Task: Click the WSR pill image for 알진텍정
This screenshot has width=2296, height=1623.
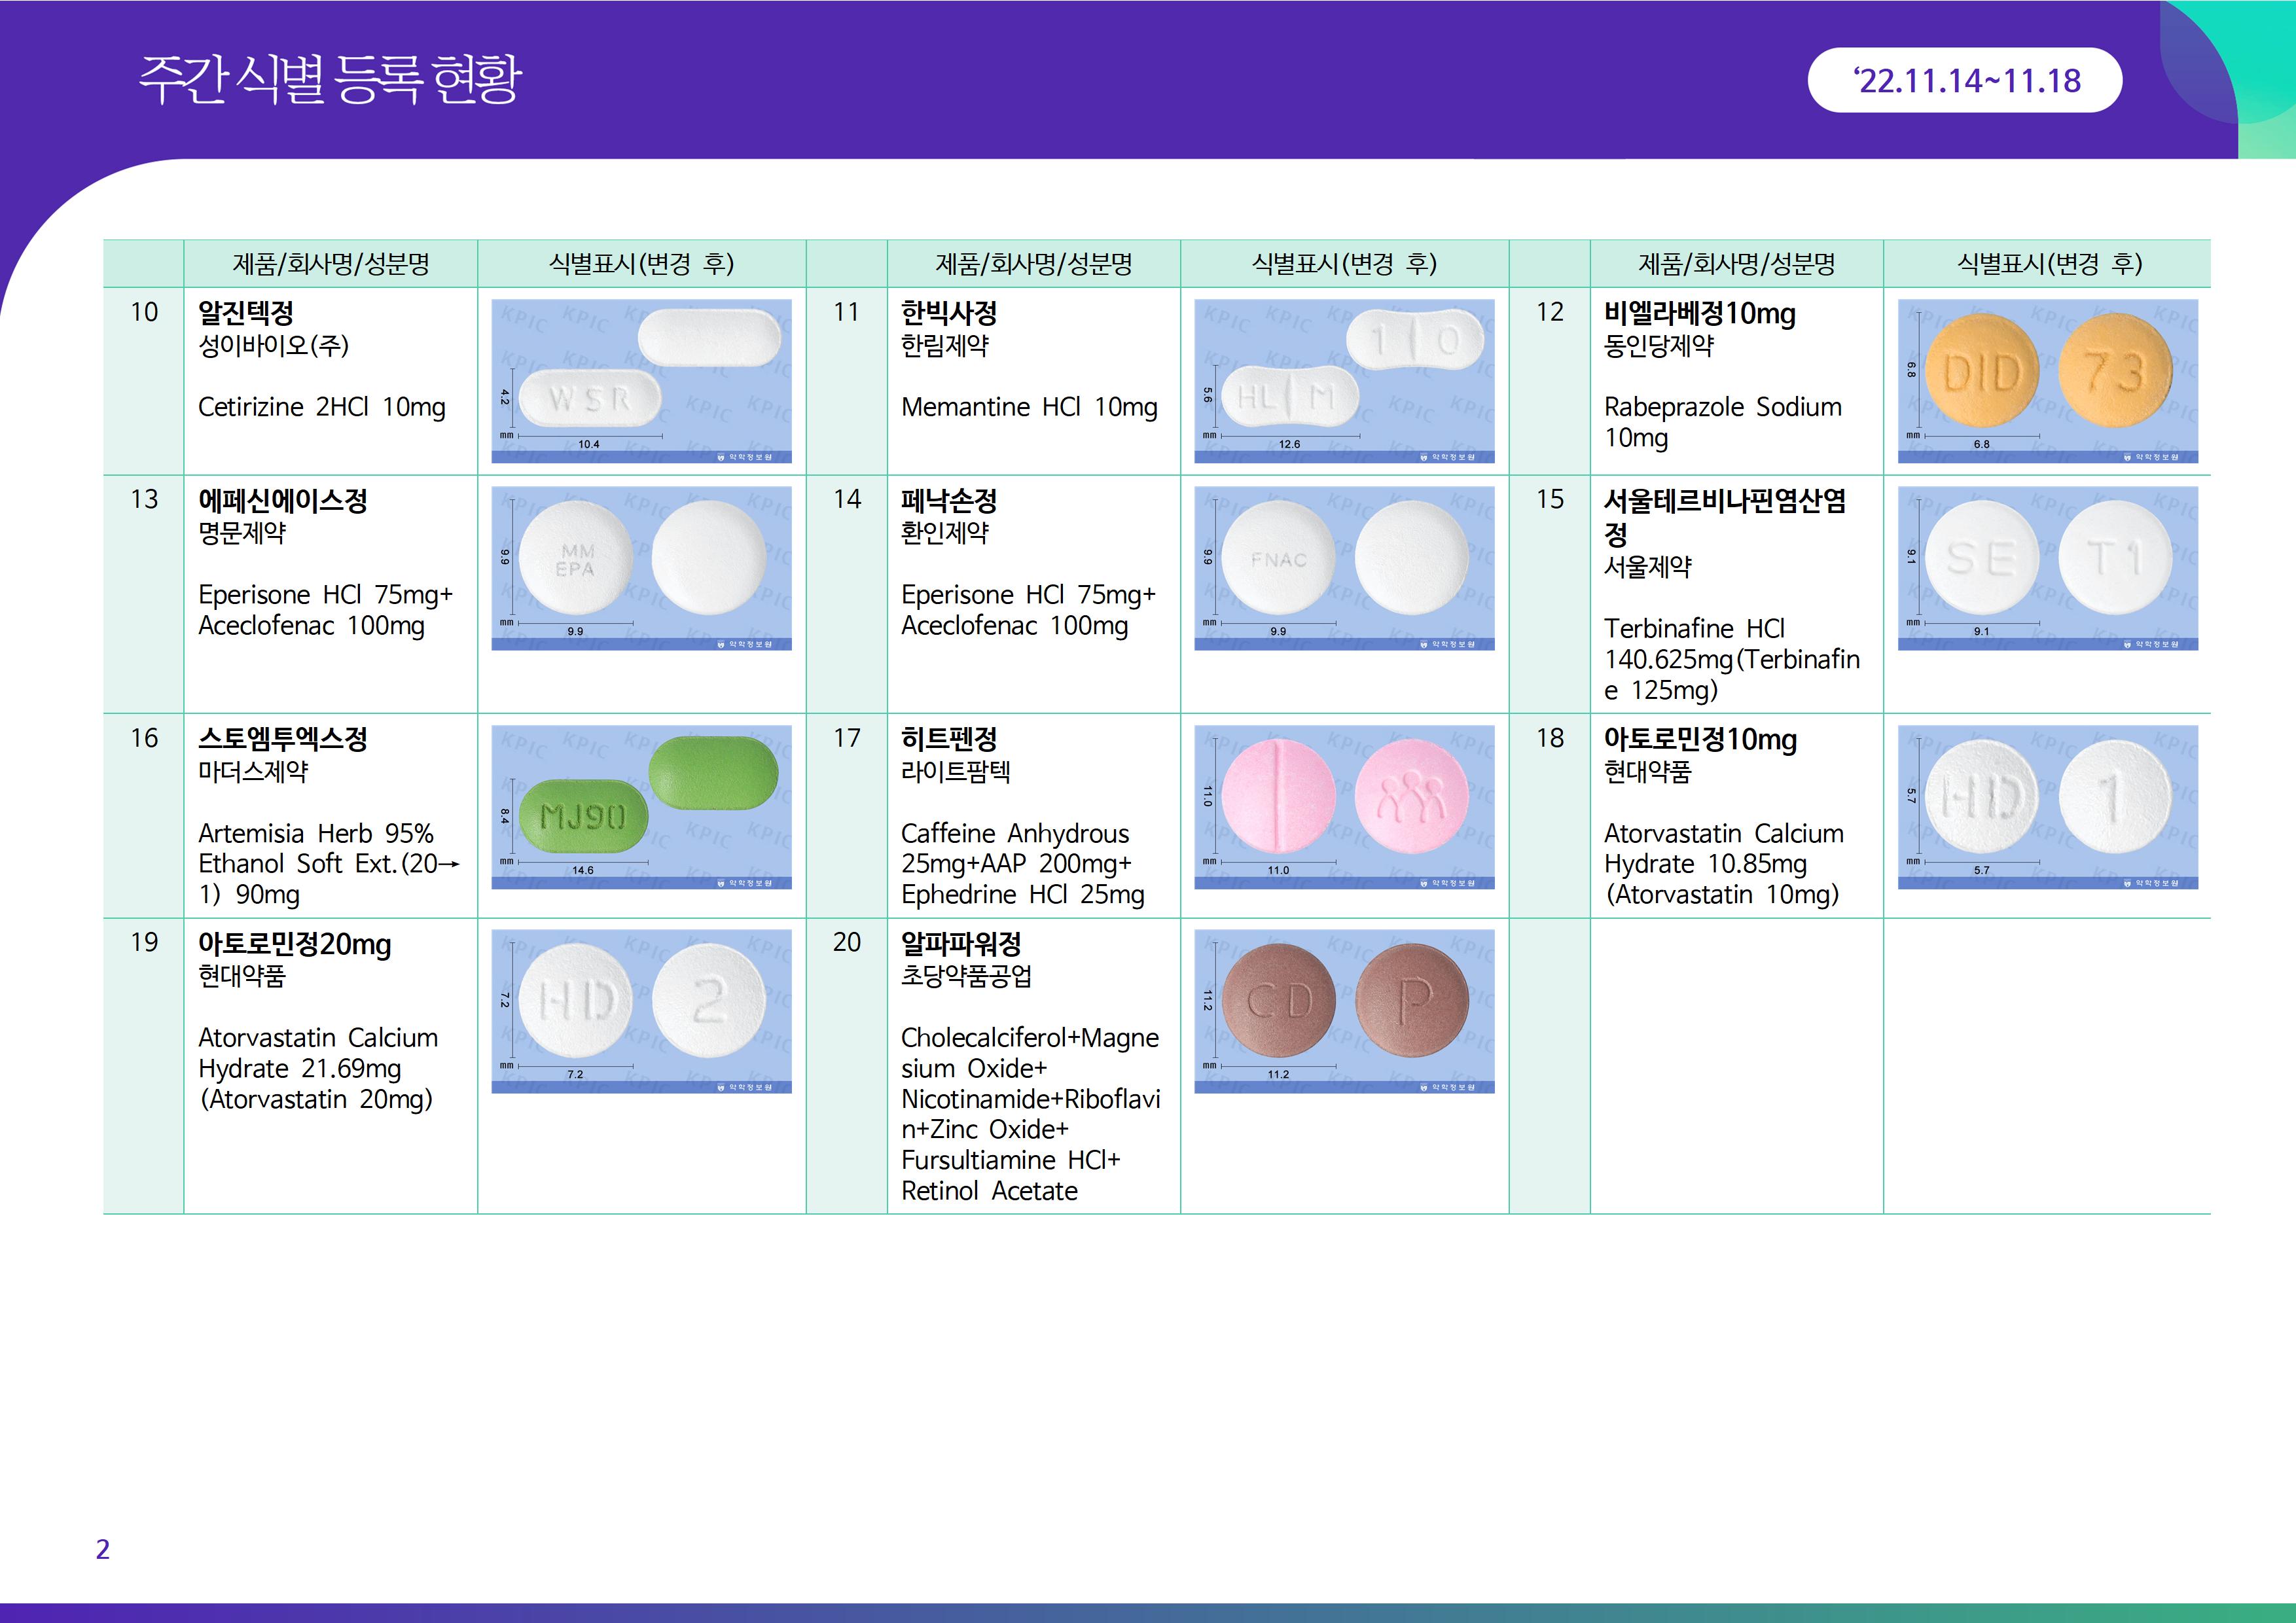Action: click(x=641, y=380)
